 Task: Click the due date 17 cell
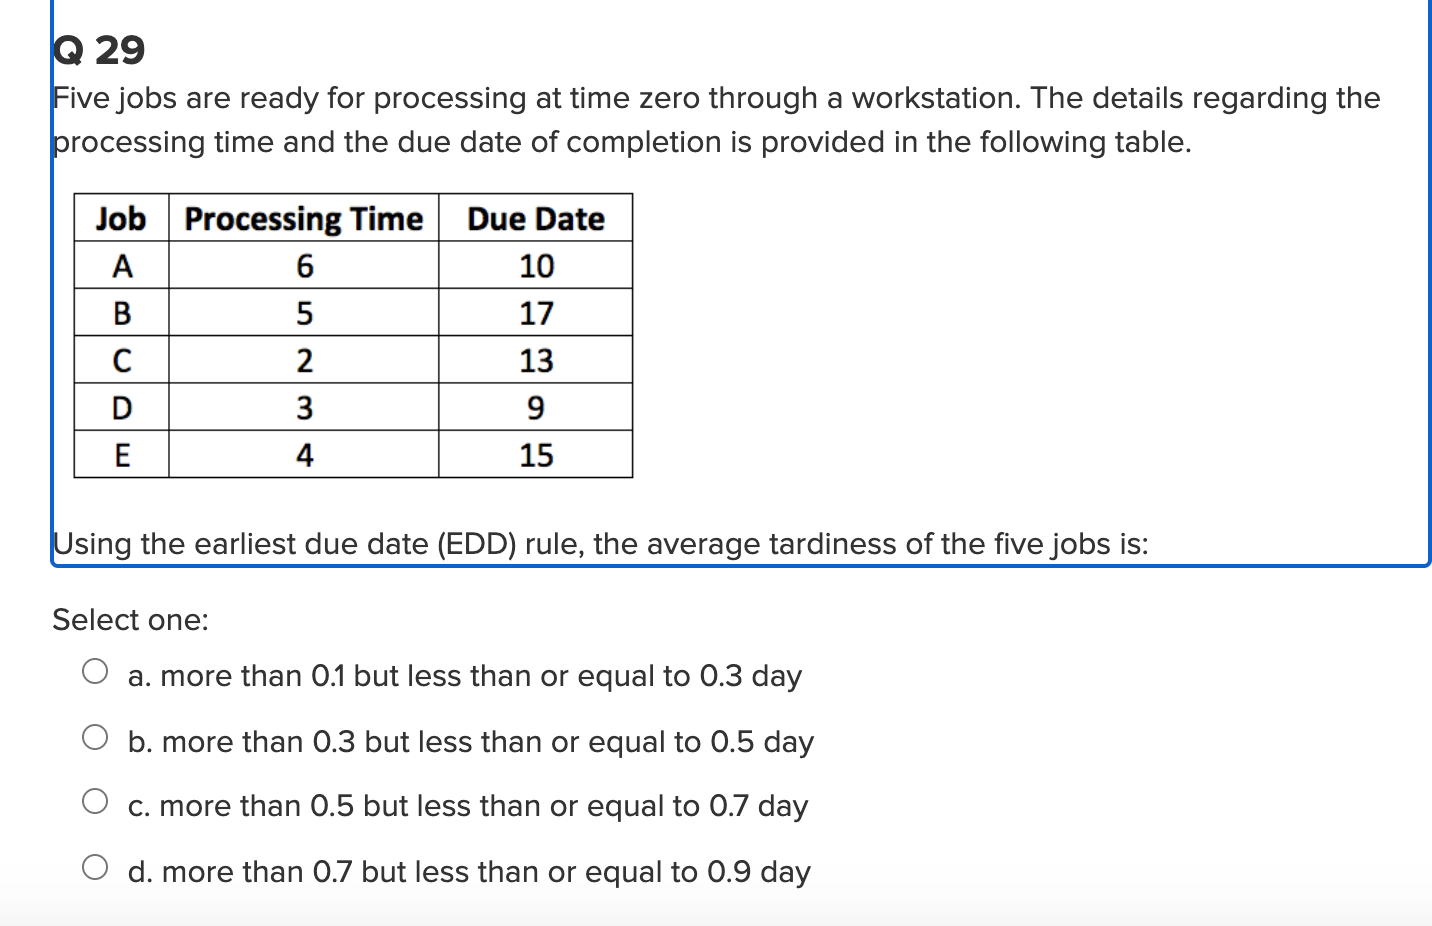point(535,313)
